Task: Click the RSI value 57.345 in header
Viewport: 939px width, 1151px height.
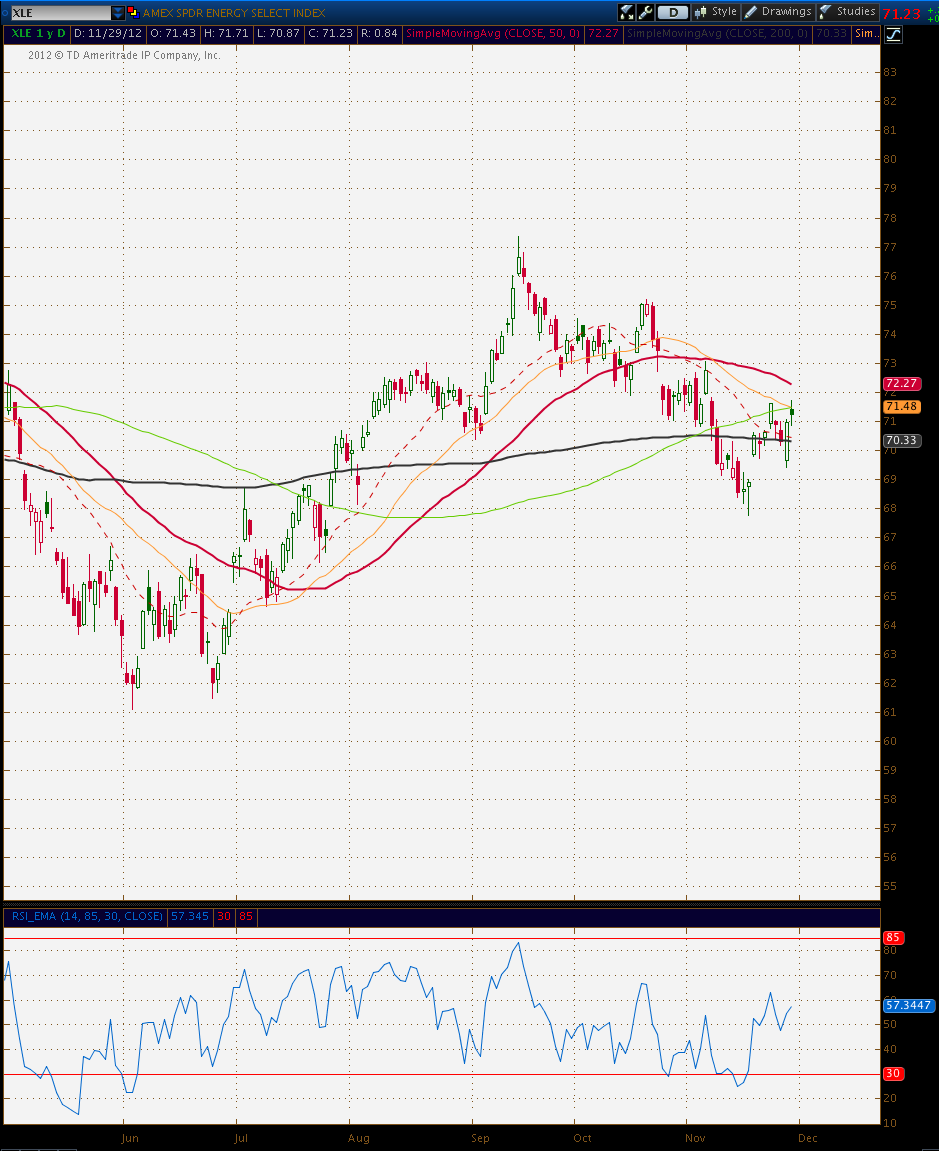Action: pyautogui.click(x=190, y=916)
